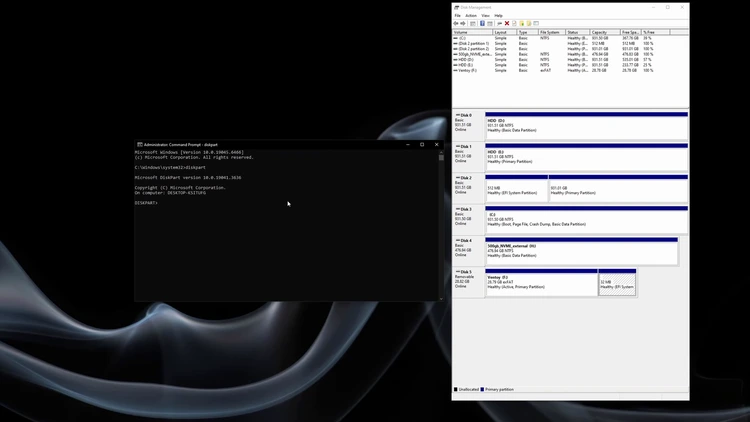750x422 pixels.
Task: Click the drive icon beside Disk 0 label
Action: (x=458, y=115)
